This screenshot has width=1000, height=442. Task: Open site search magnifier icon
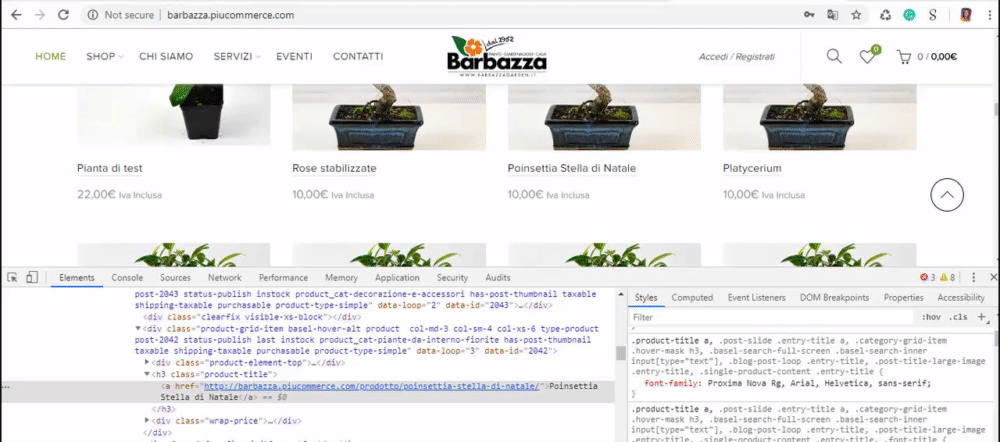[x=834, y=56]
